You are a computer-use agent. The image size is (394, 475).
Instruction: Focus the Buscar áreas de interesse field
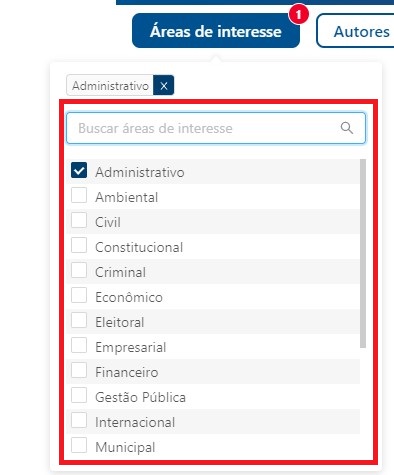(x=216, y=128)
